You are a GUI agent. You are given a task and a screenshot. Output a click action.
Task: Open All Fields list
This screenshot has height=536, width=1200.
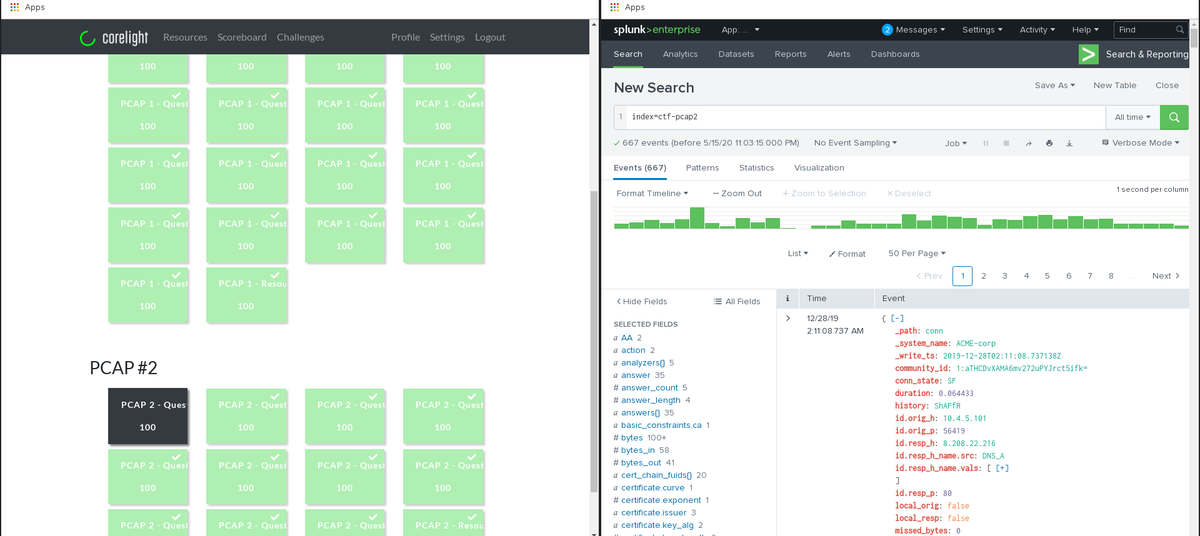[737, 301]
